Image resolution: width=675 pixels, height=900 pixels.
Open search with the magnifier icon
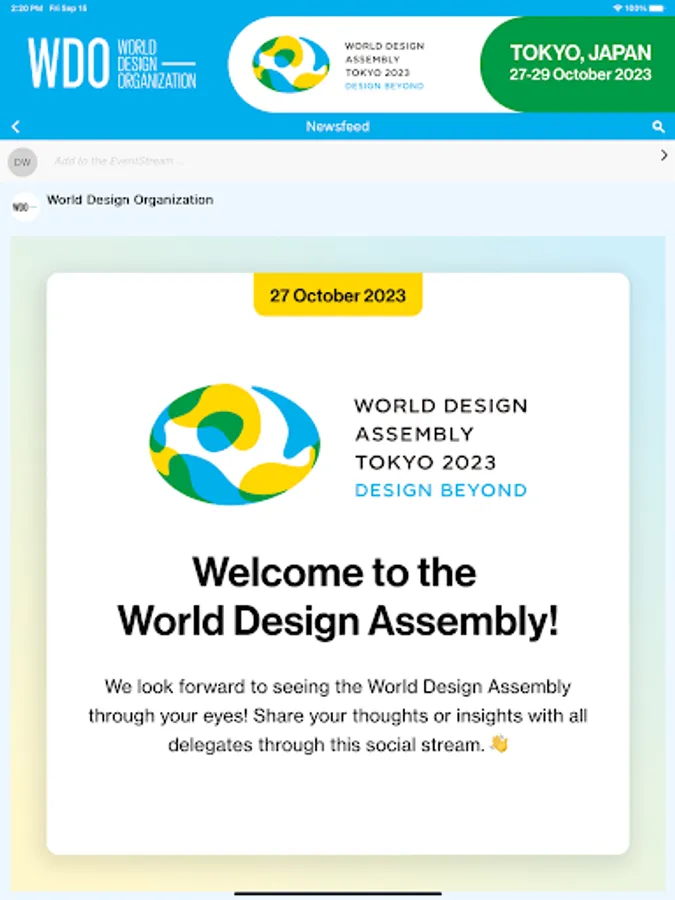[x=658, y=127]
